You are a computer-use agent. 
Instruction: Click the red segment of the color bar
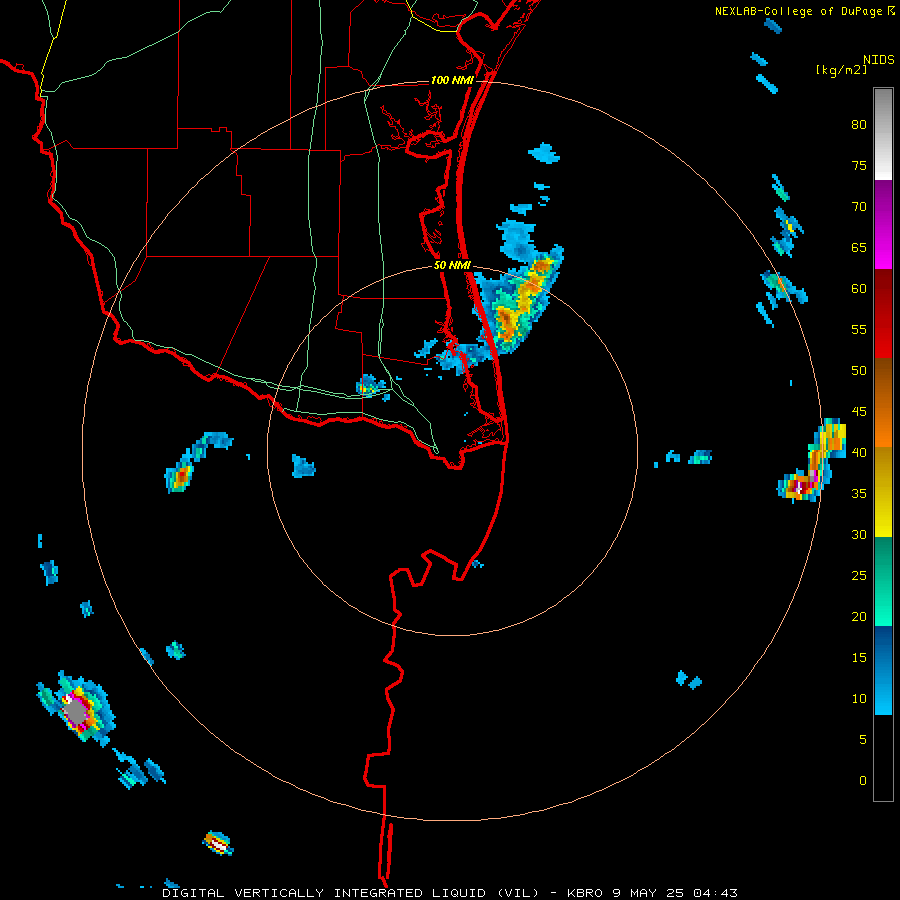(883, 314)
